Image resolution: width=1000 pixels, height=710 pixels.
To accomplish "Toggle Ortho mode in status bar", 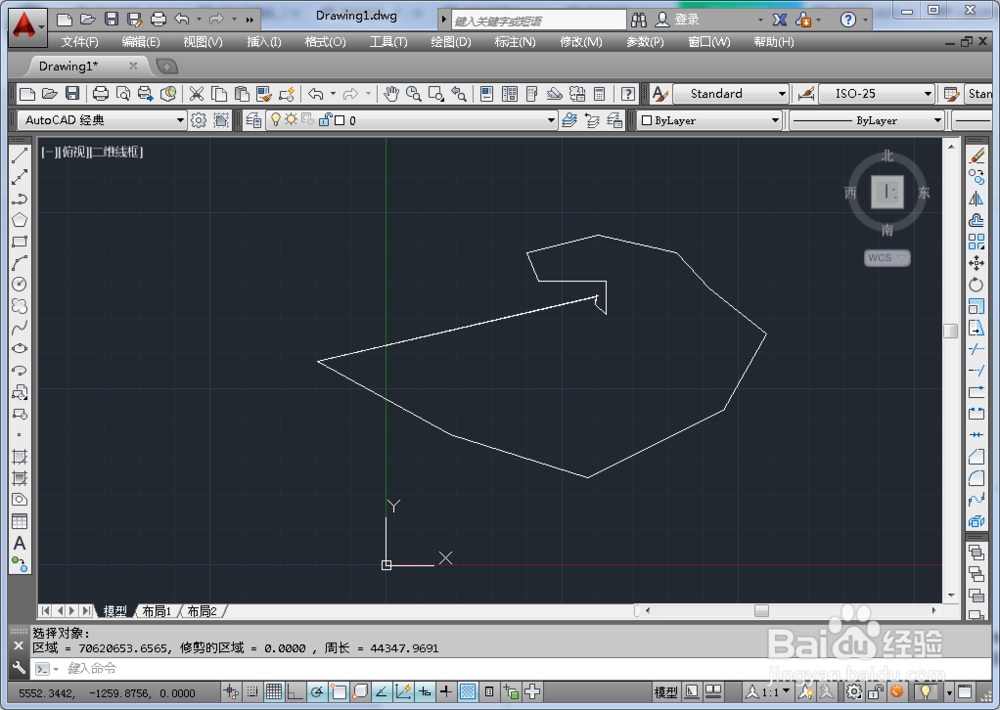I will [x=295, y=692].
